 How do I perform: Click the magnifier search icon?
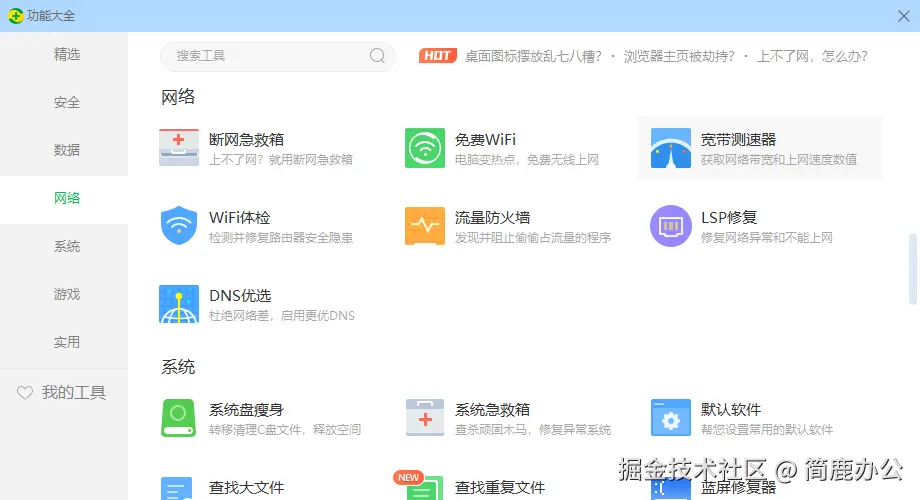pos(377,56)
